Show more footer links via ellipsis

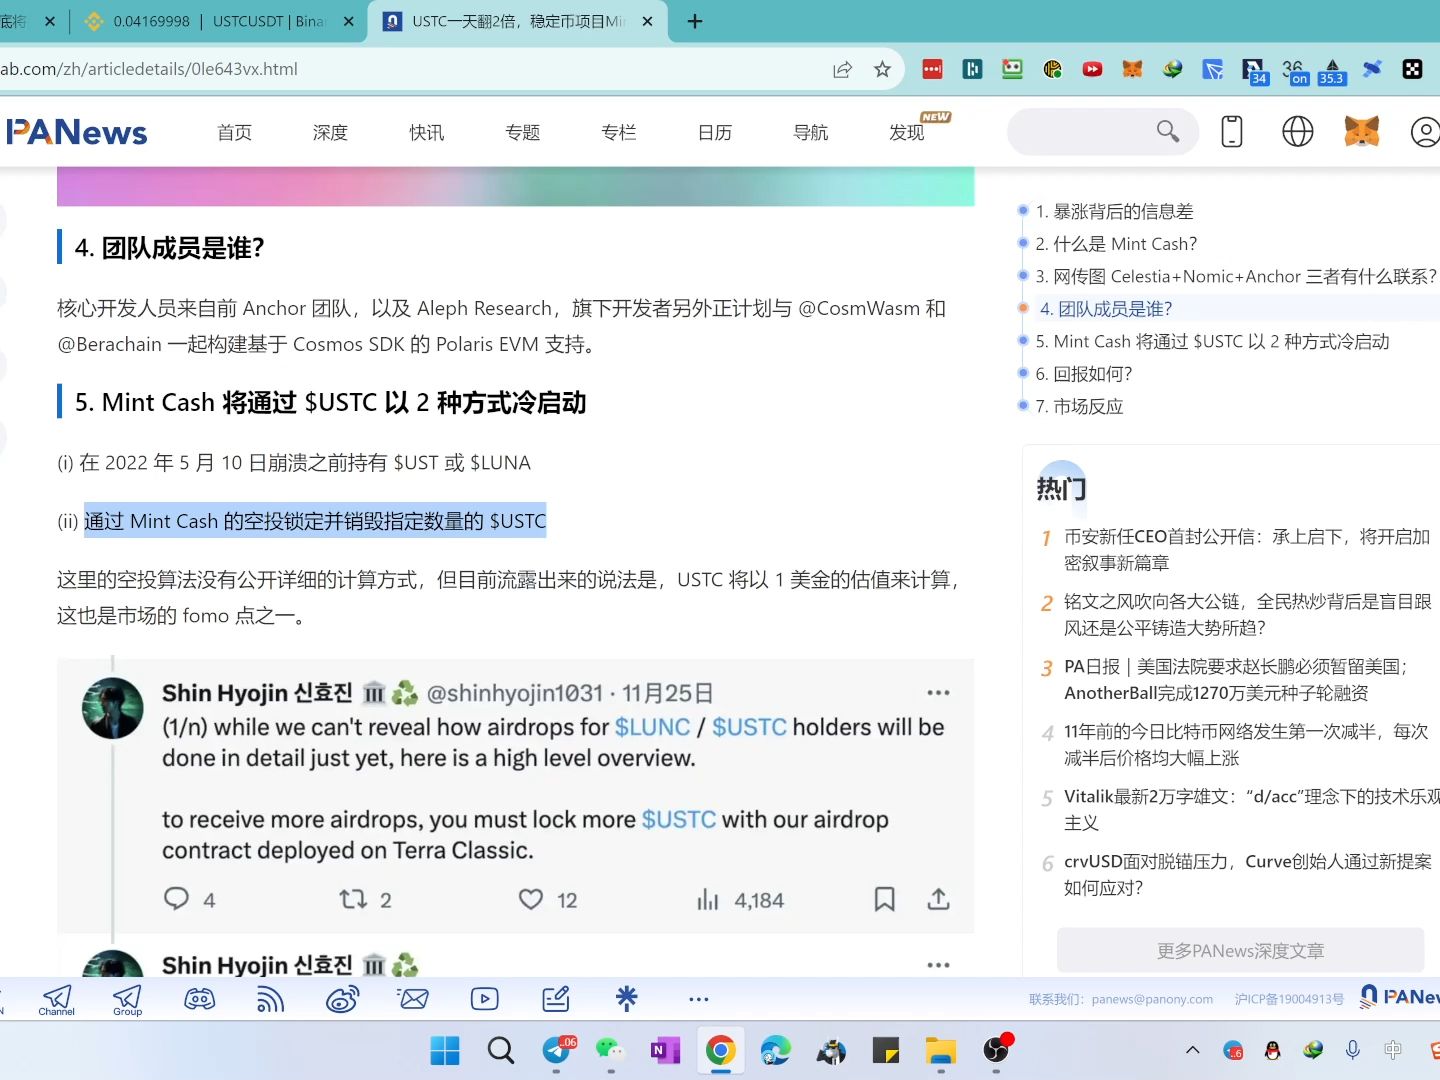click(698, 999)
